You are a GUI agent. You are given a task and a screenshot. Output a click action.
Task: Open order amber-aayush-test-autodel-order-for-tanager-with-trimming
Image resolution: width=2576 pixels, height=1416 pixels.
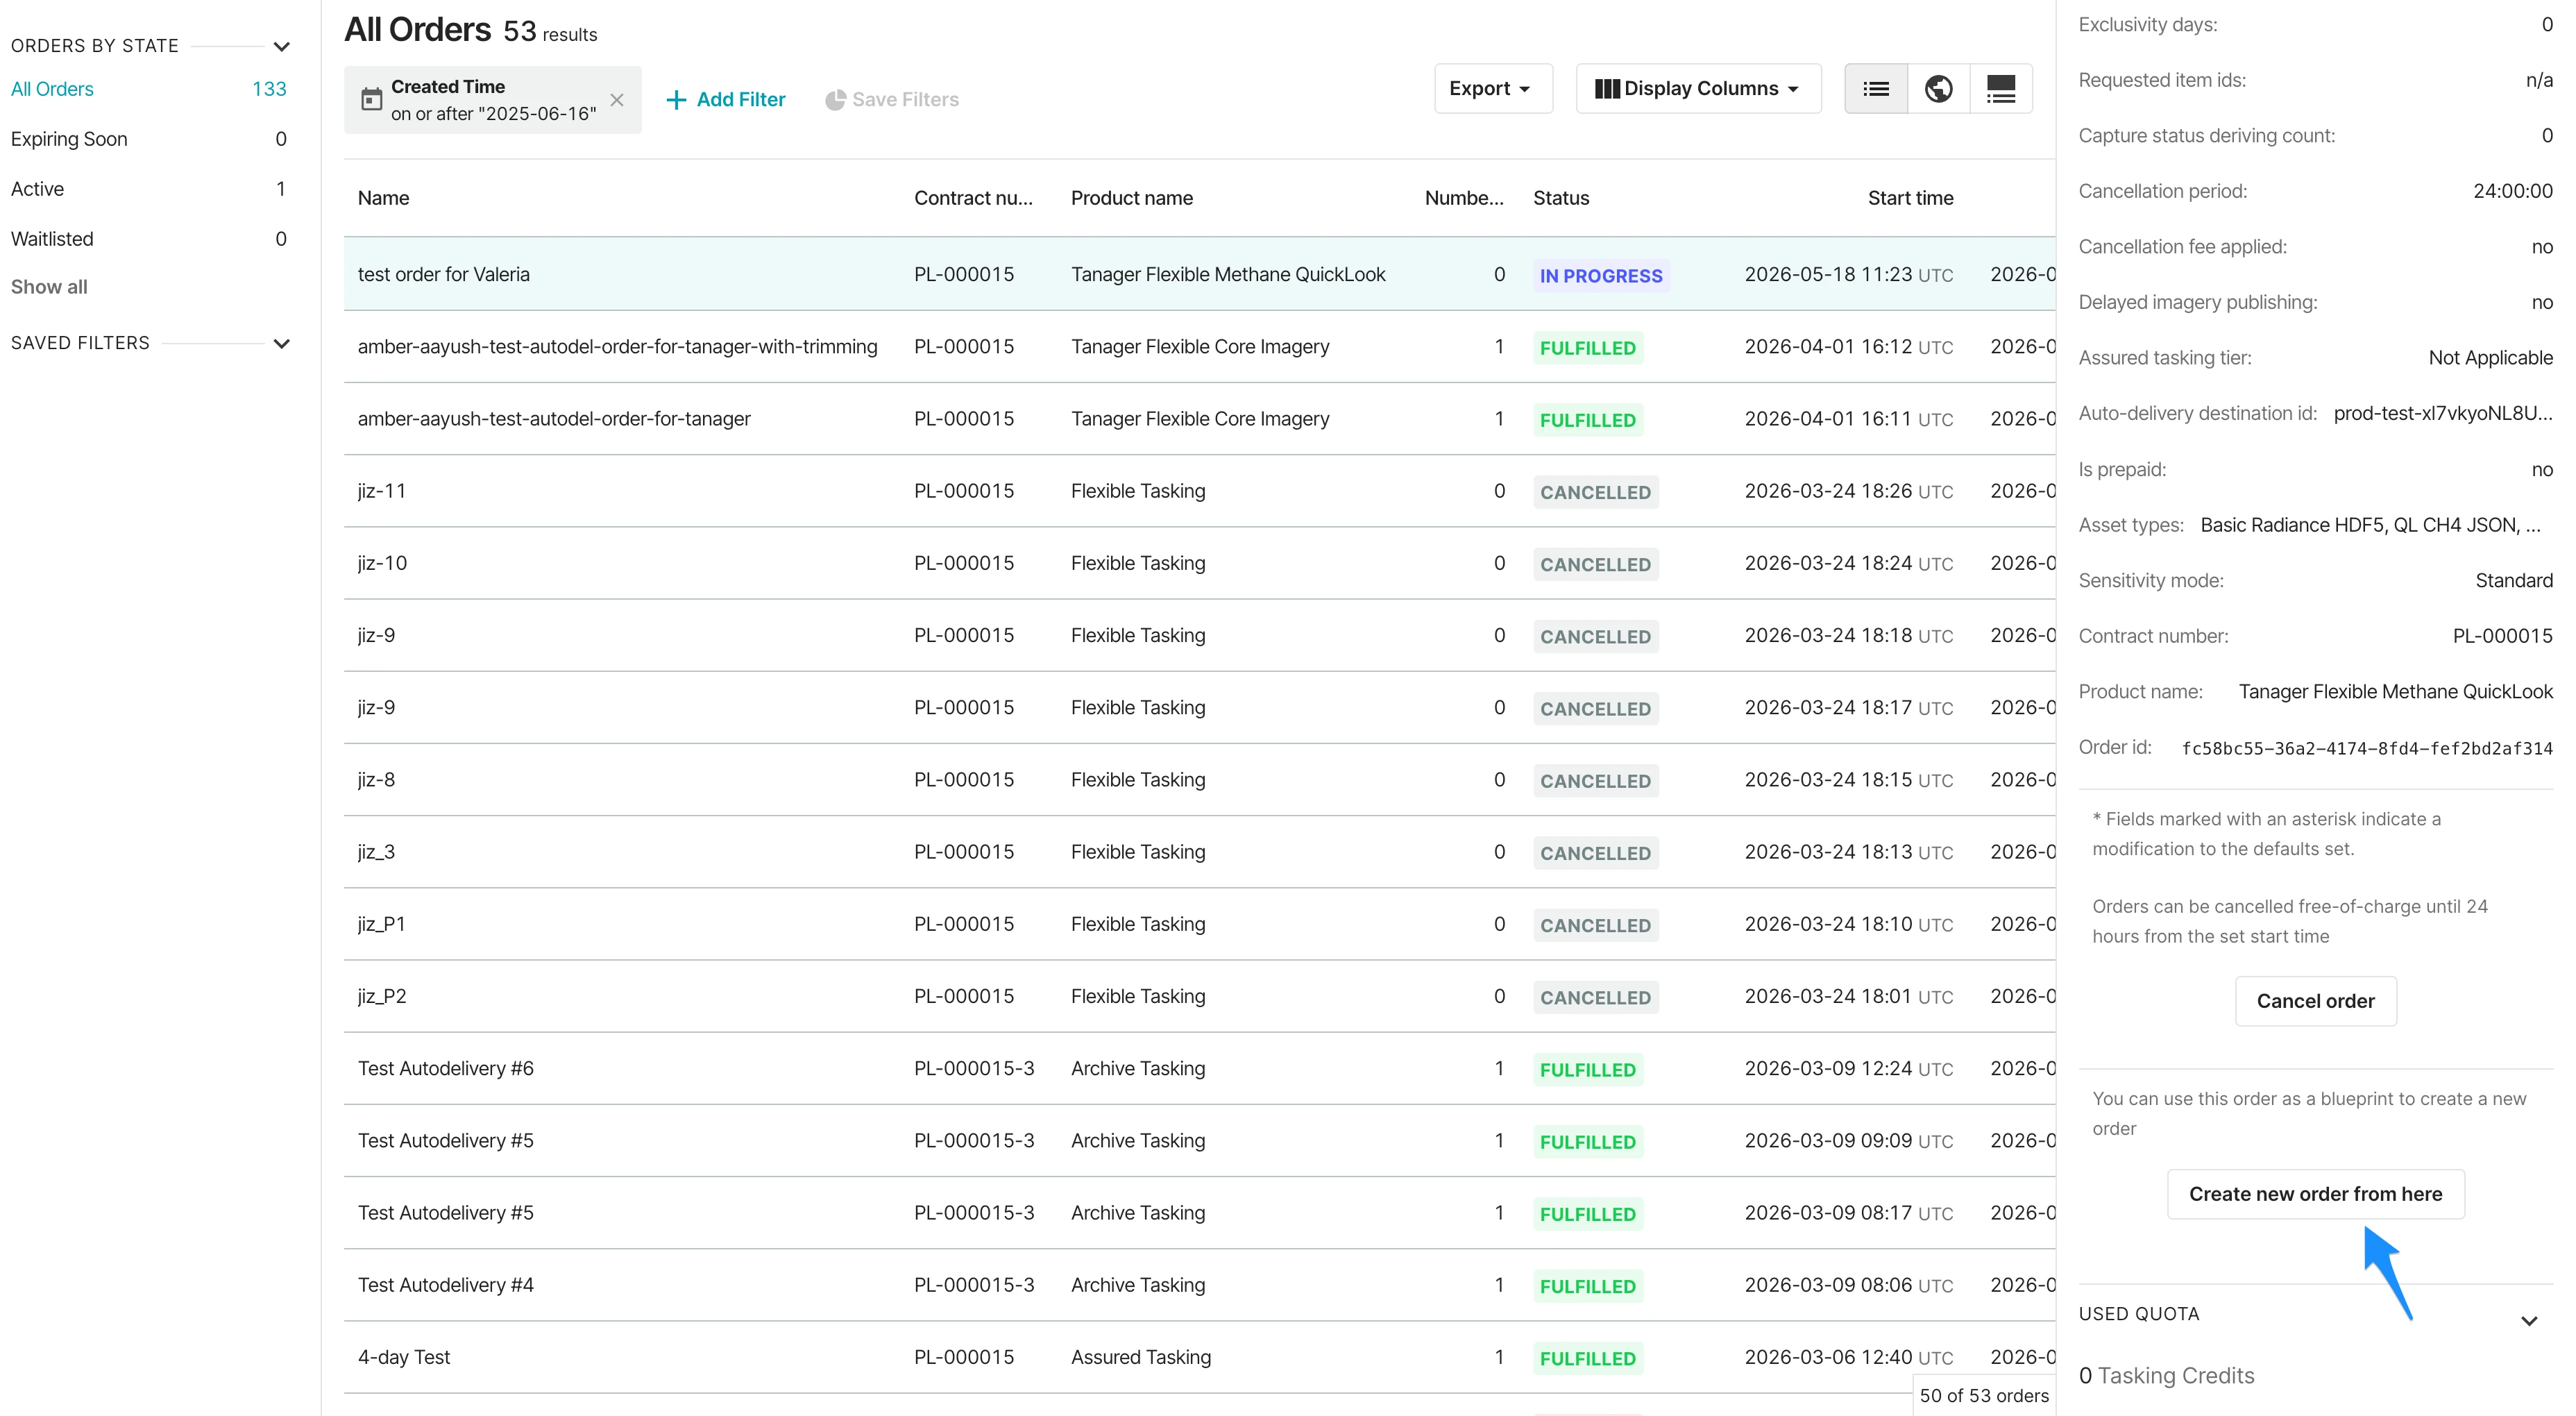[x=1199, y=347]
